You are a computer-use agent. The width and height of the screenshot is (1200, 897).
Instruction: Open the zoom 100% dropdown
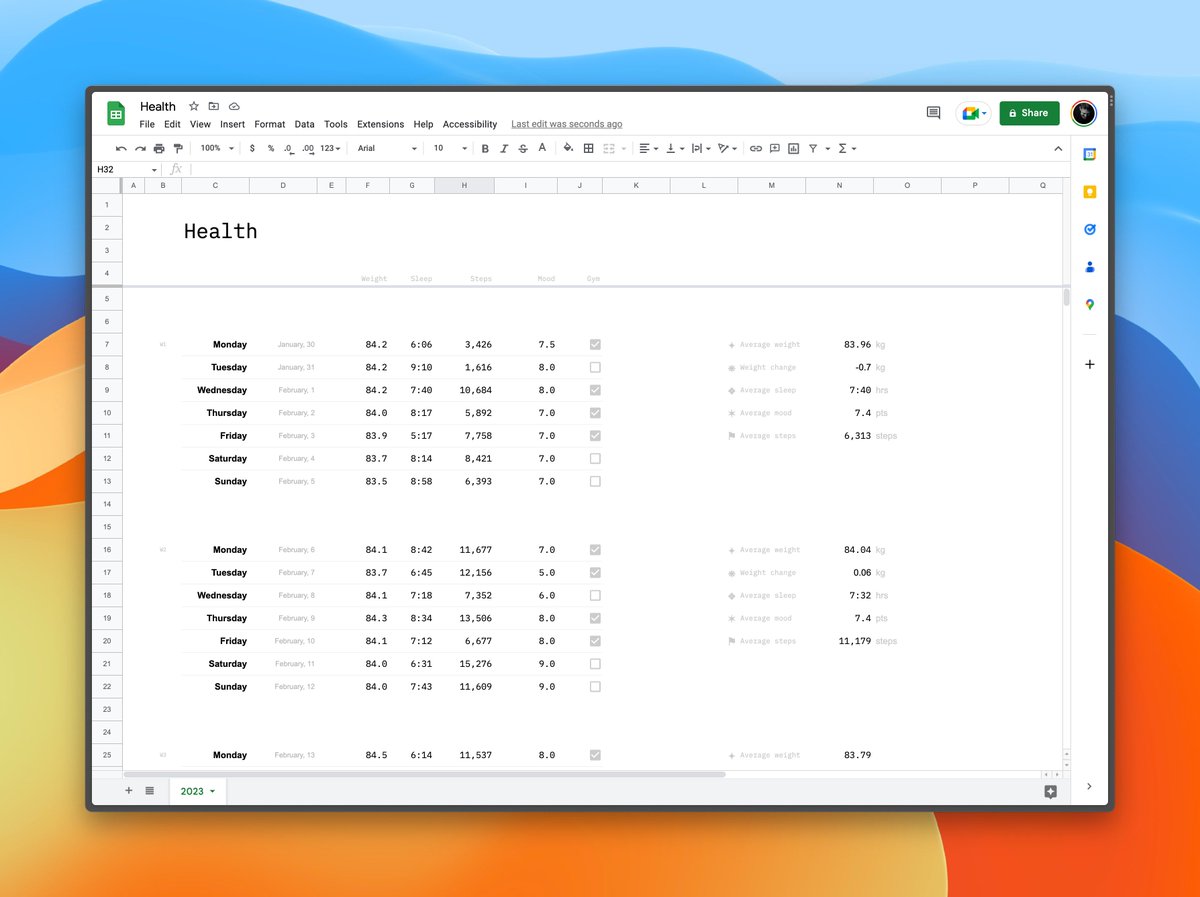[x=217, y=148]
